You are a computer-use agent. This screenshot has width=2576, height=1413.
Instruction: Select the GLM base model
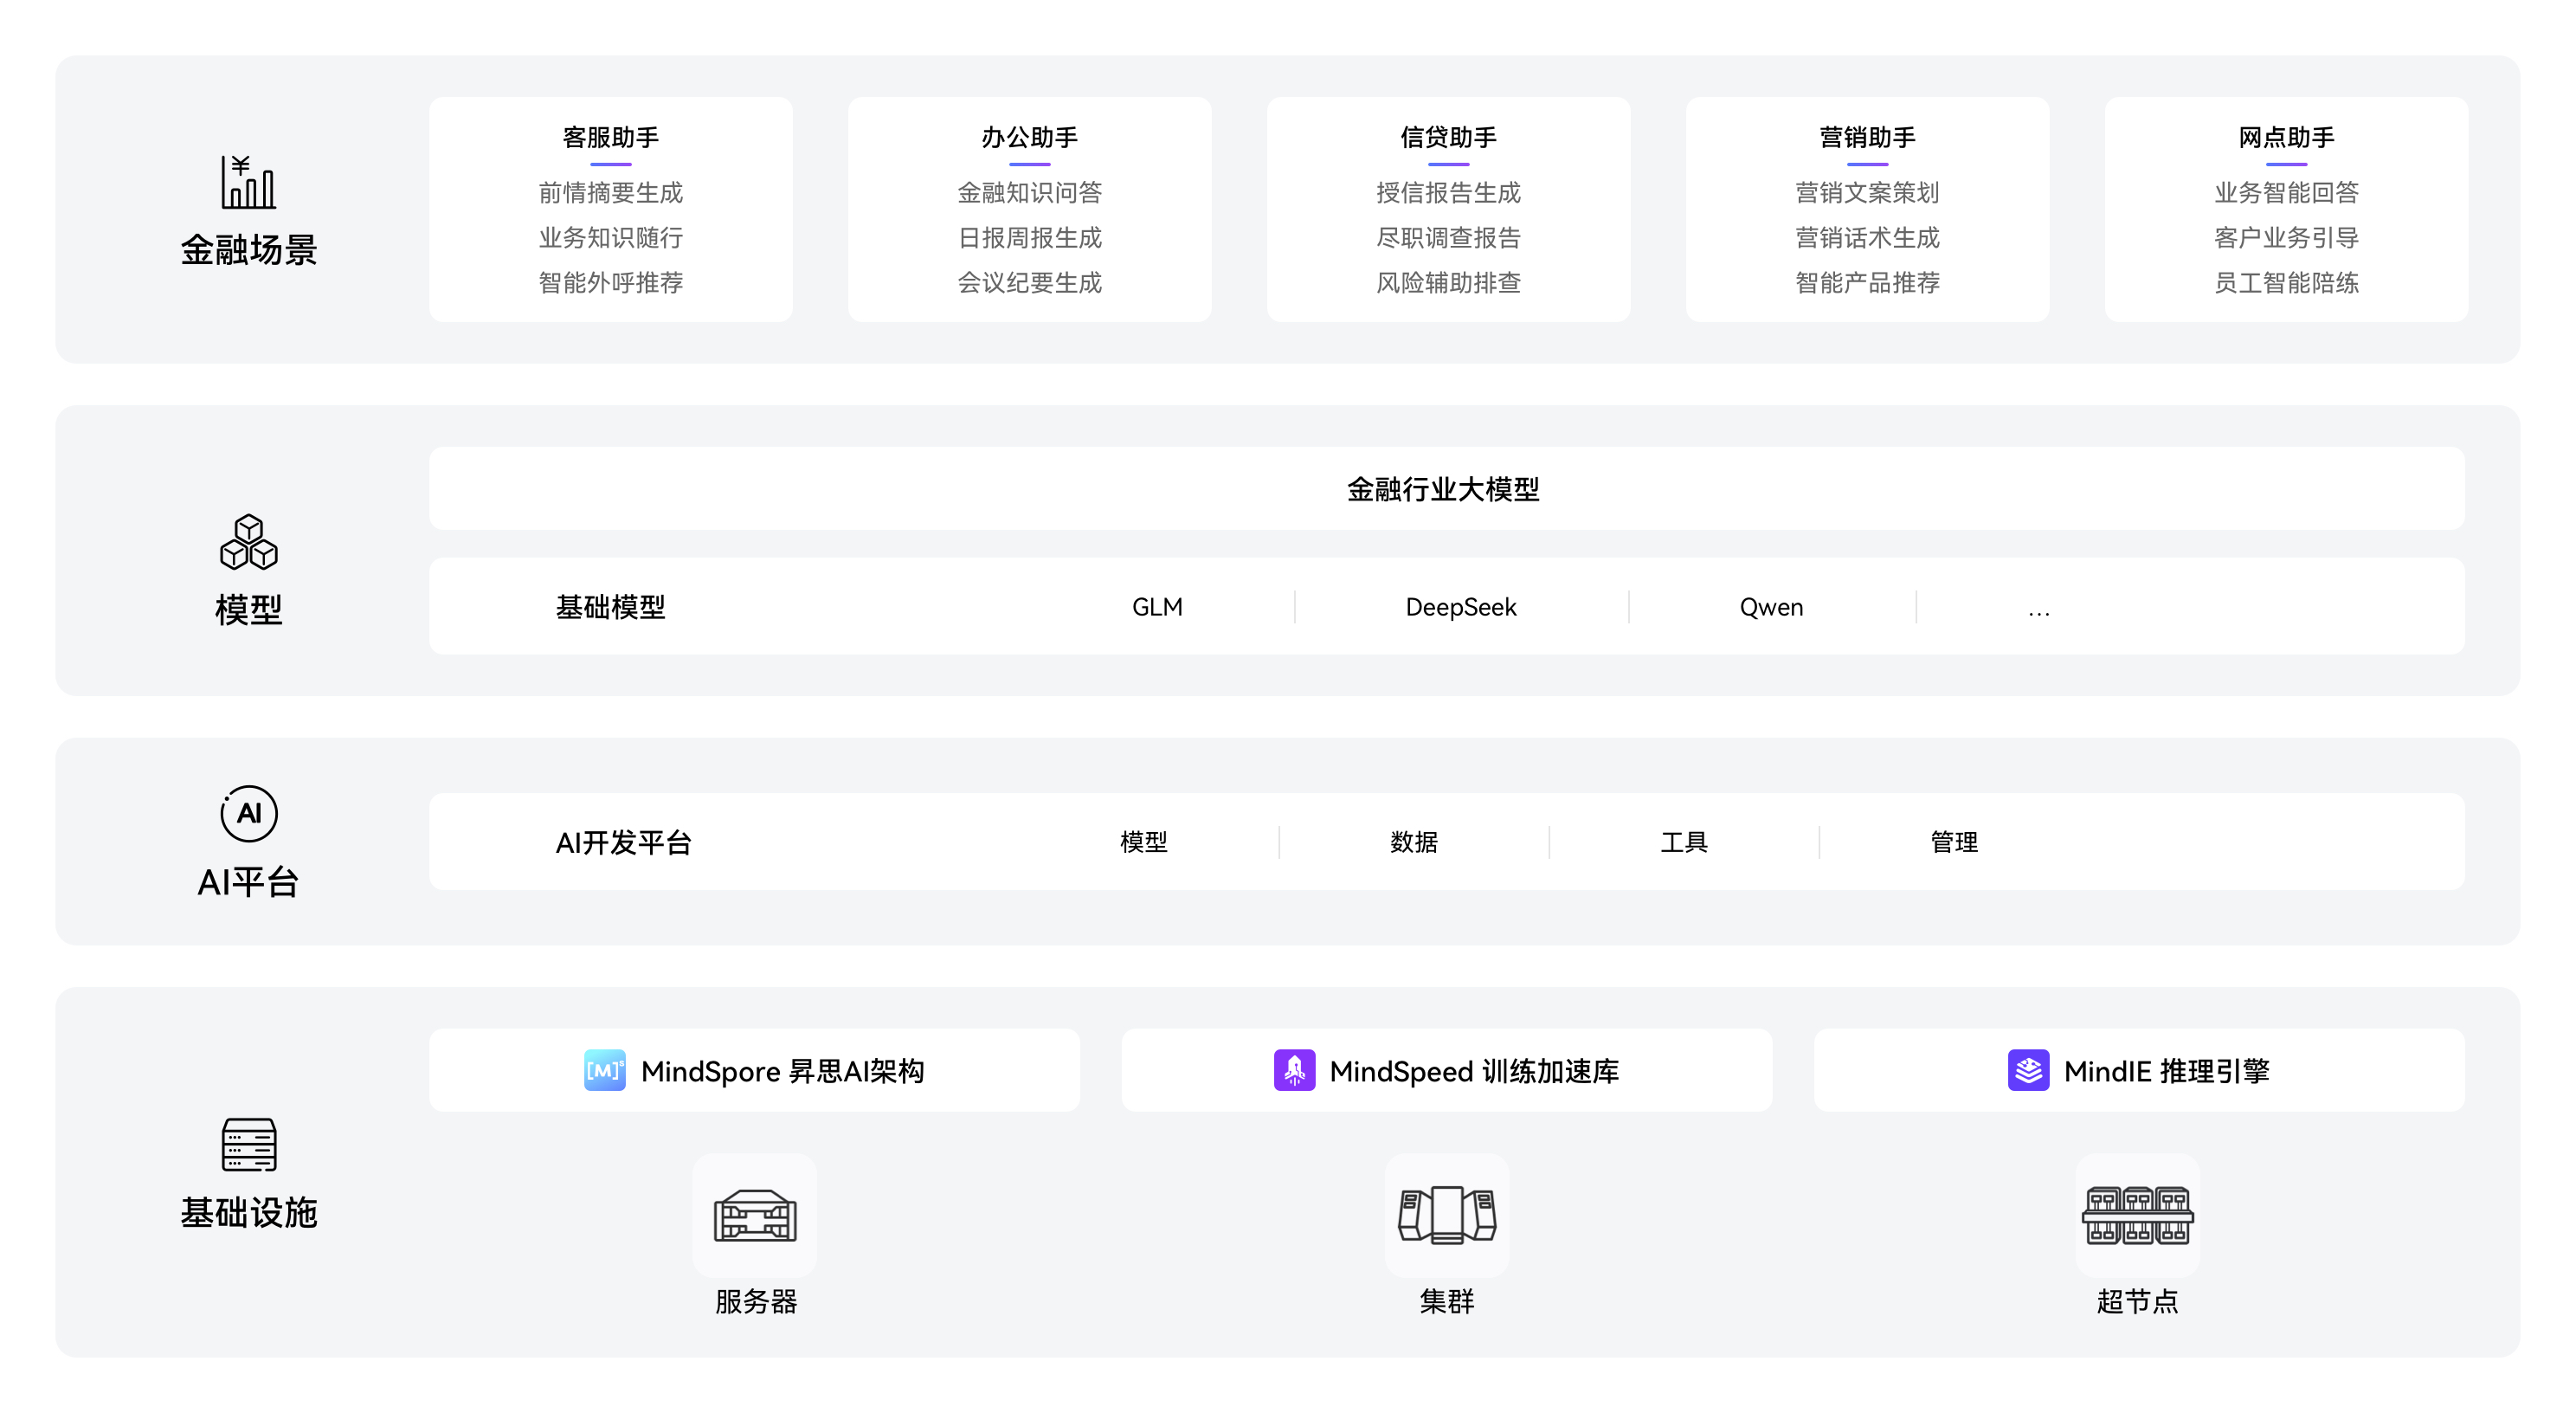[x=1157, y=607]
